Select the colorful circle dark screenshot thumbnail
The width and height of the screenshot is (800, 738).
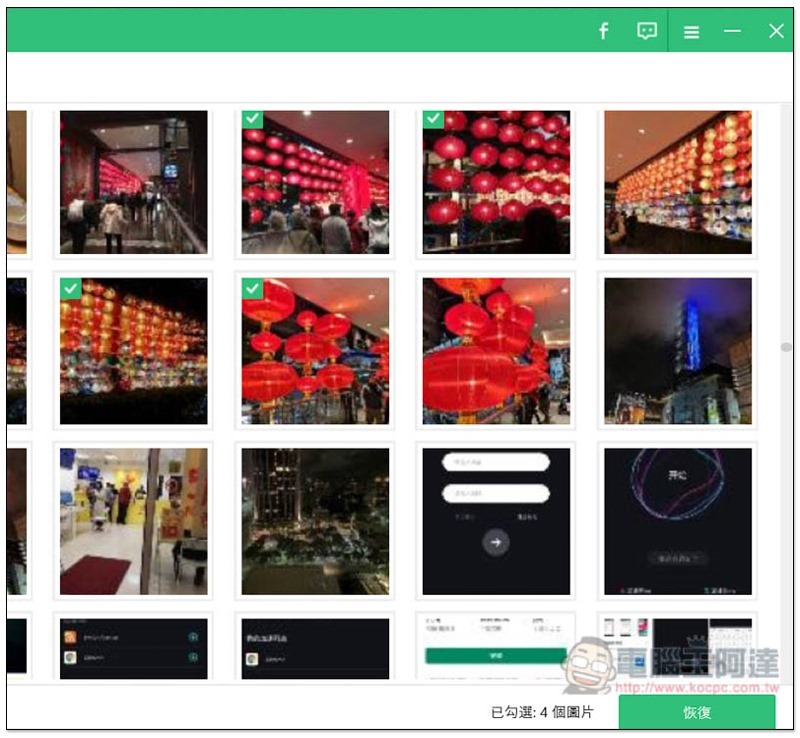pyautogui.click(x=678, y=522)
